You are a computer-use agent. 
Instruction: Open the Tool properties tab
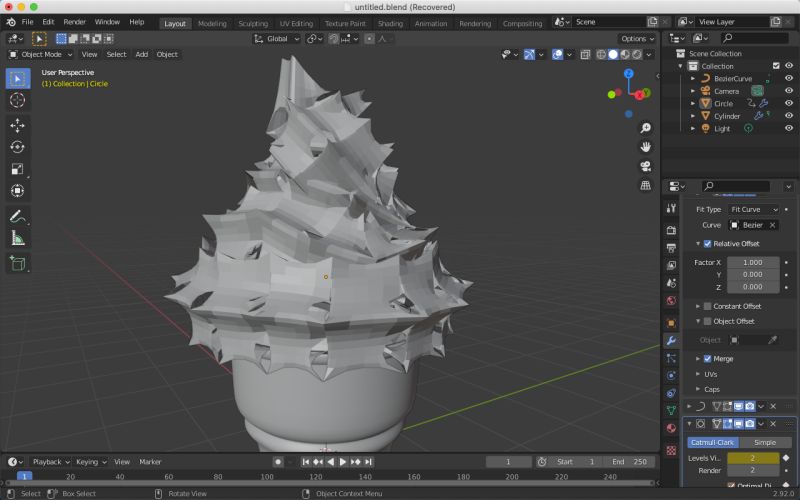[x=671, y=208]
